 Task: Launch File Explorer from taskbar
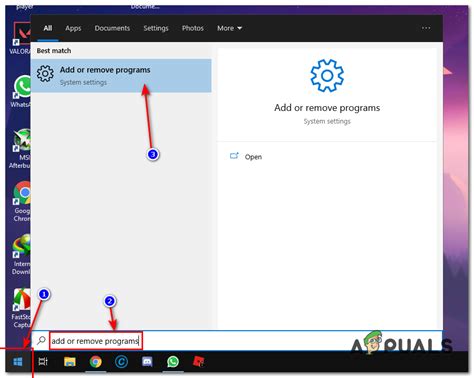[x=70, y=361]
